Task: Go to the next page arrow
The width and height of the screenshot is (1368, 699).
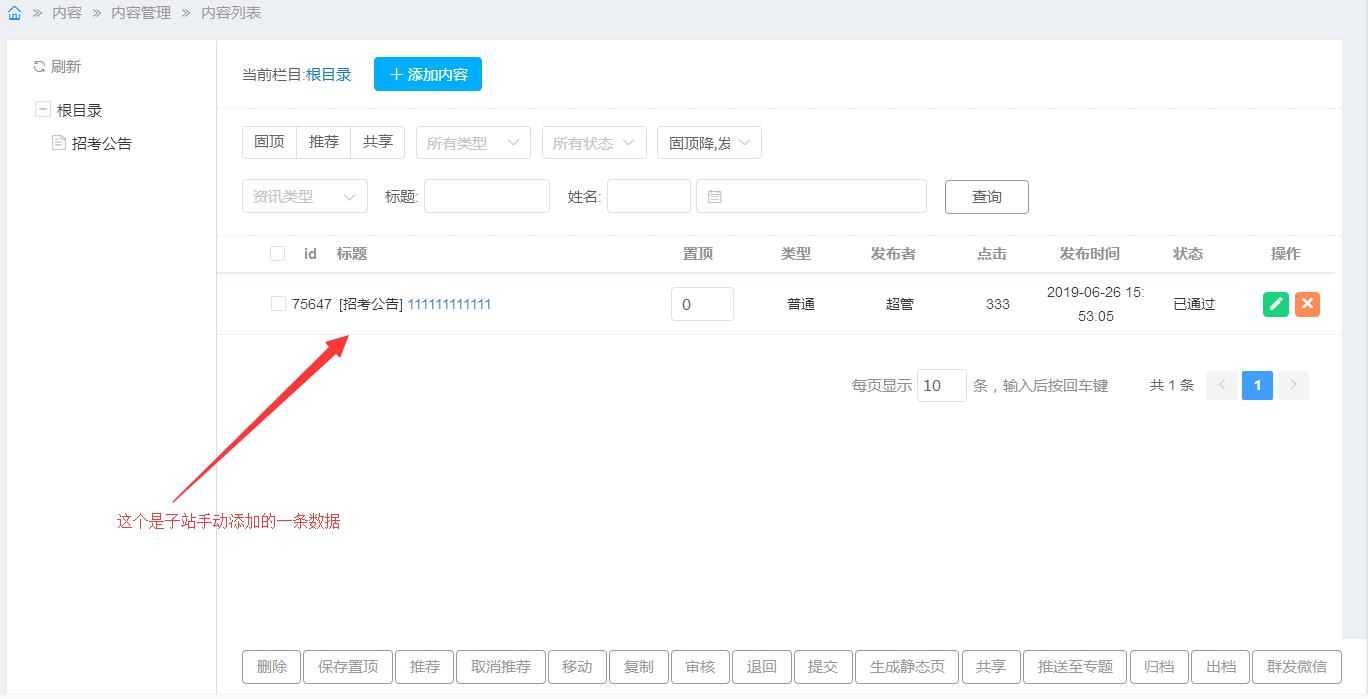Action: [1293, 385]
